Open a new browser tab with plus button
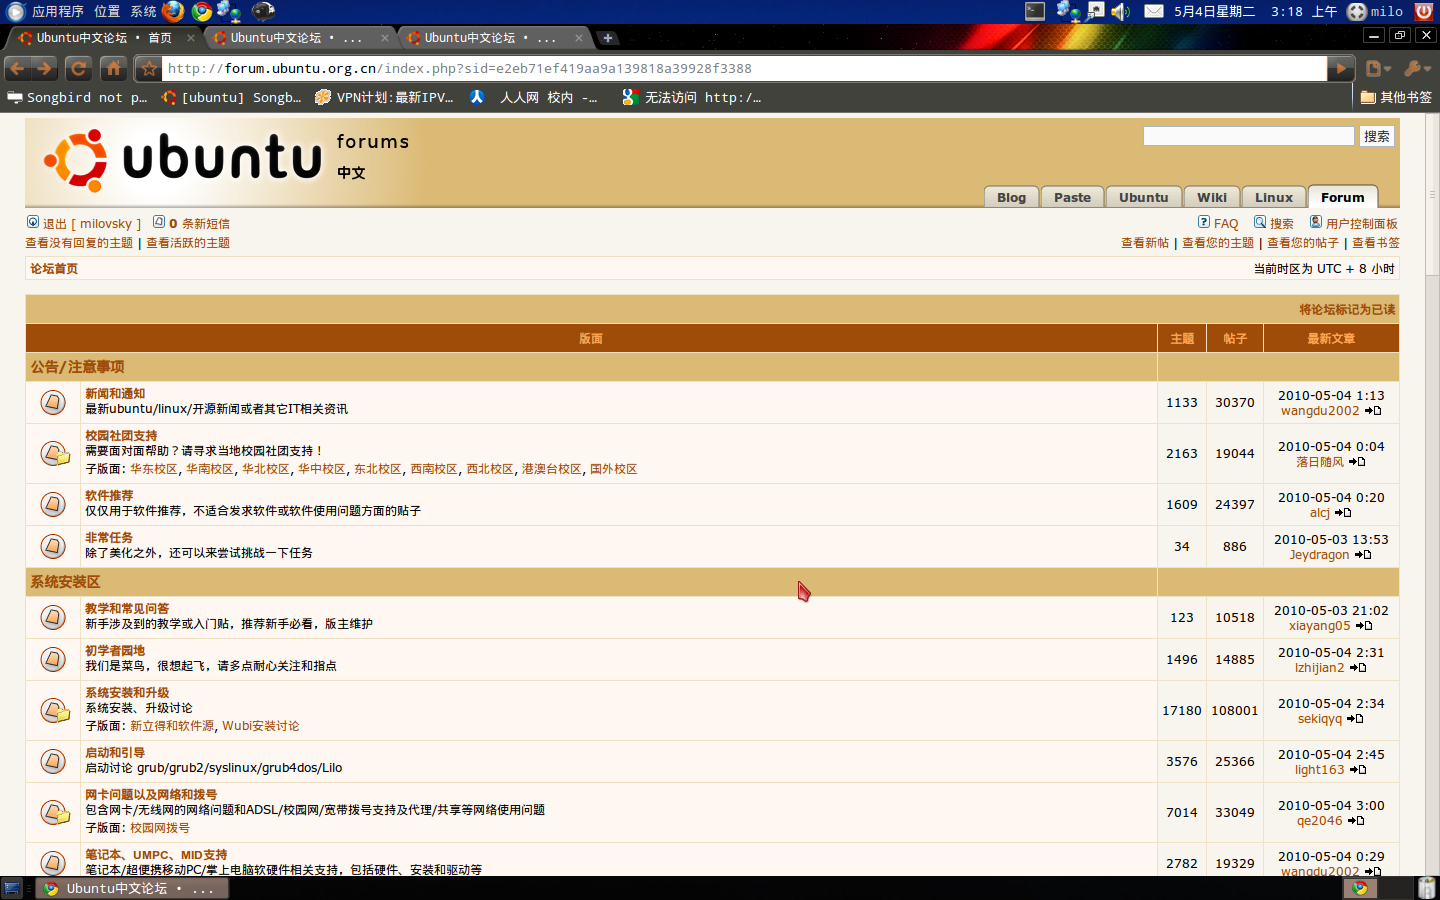This screenshot has width=1440, height=900. (x=607, y=38)
